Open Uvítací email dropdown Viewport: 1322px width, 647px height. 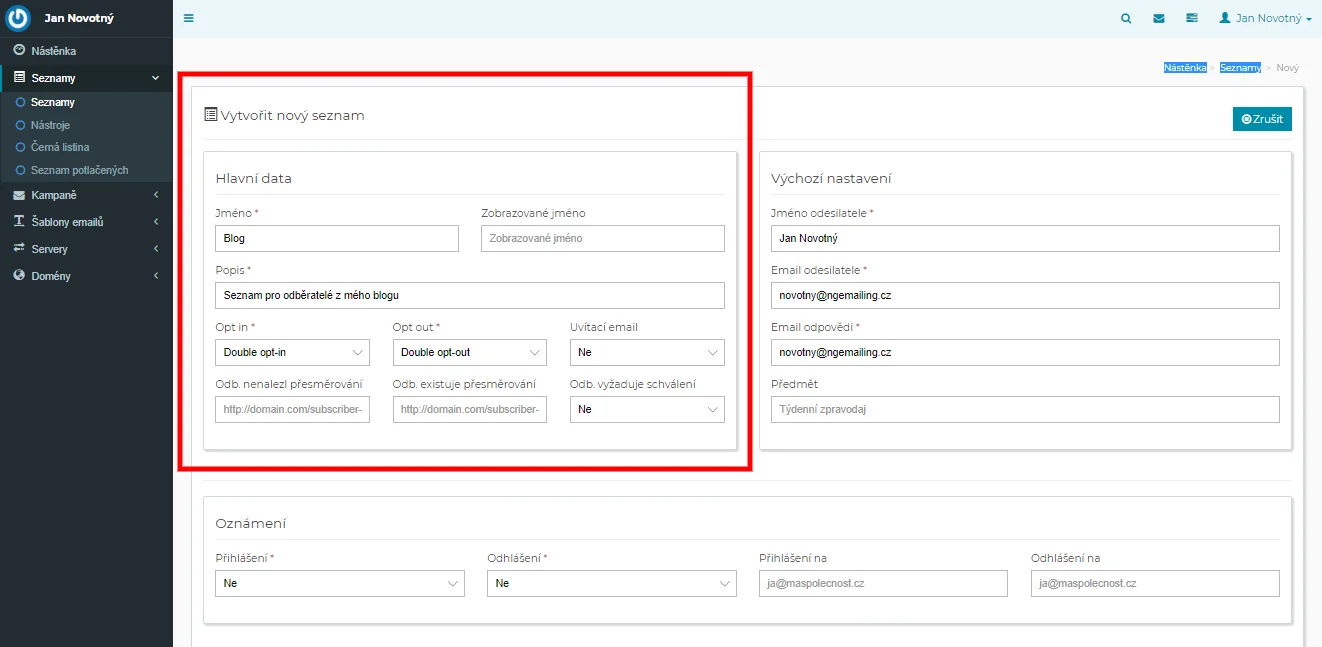pyautogui.click(x=647, y=352)
